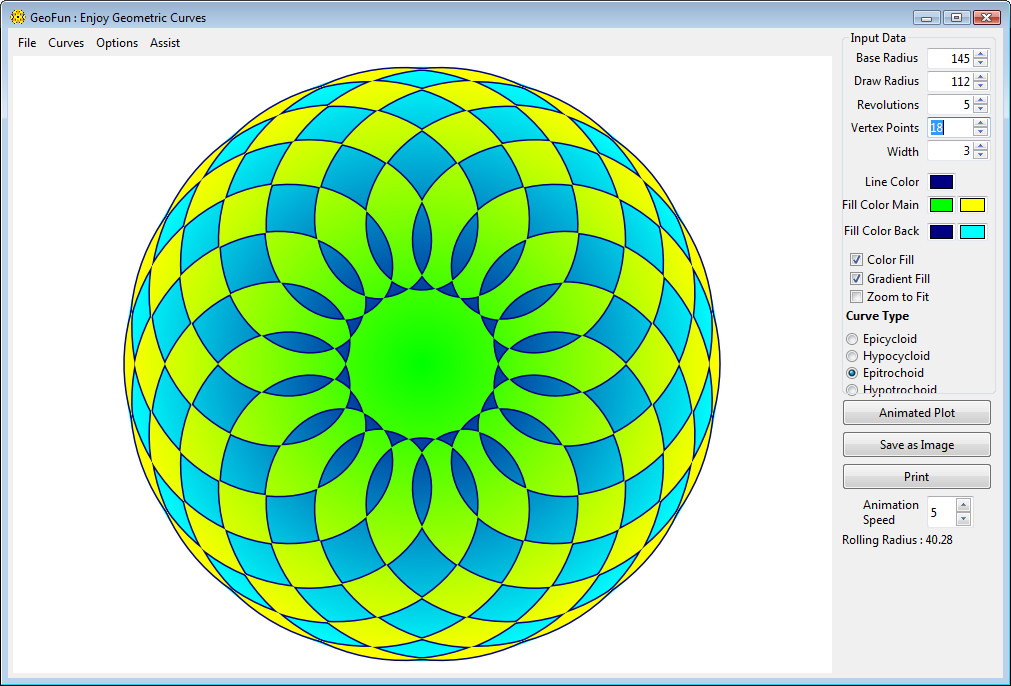Open the File menu
Image resolution: width=1011 pixels, height=686 pixels.
click(27, 43)
